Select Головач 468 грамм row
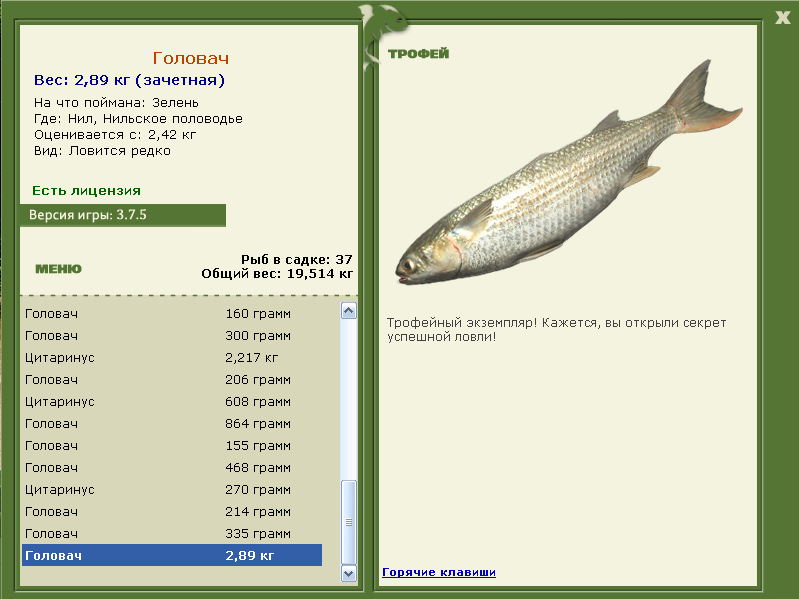This screenshot has width=799, height=599. [172, 468]
